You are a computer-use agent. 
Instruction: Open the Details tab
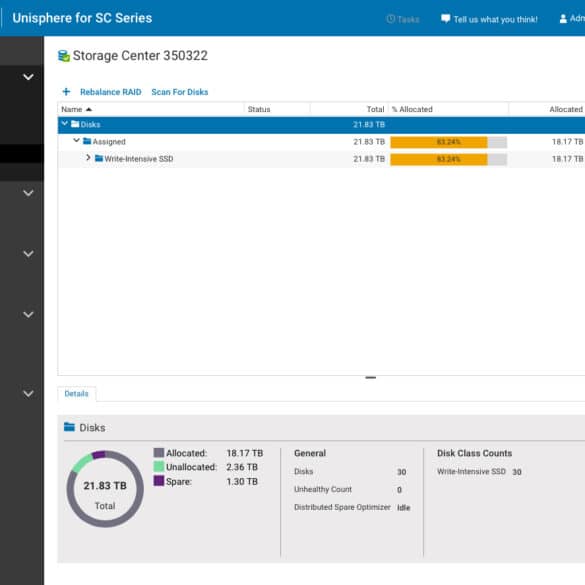pyautogui.click(x=76, y=394)
